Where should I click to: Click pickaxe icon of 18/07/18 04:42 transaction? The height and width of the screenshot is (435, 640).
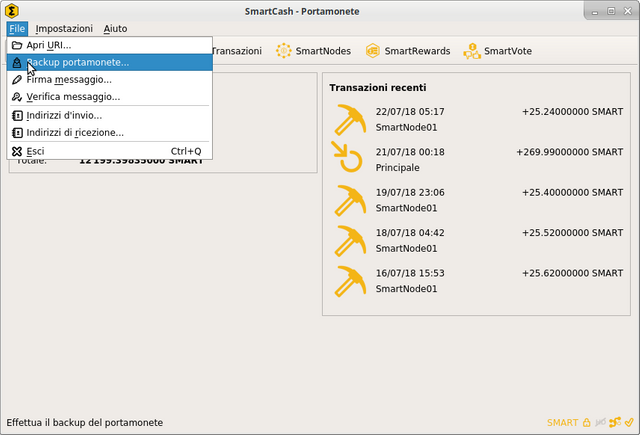350,241
